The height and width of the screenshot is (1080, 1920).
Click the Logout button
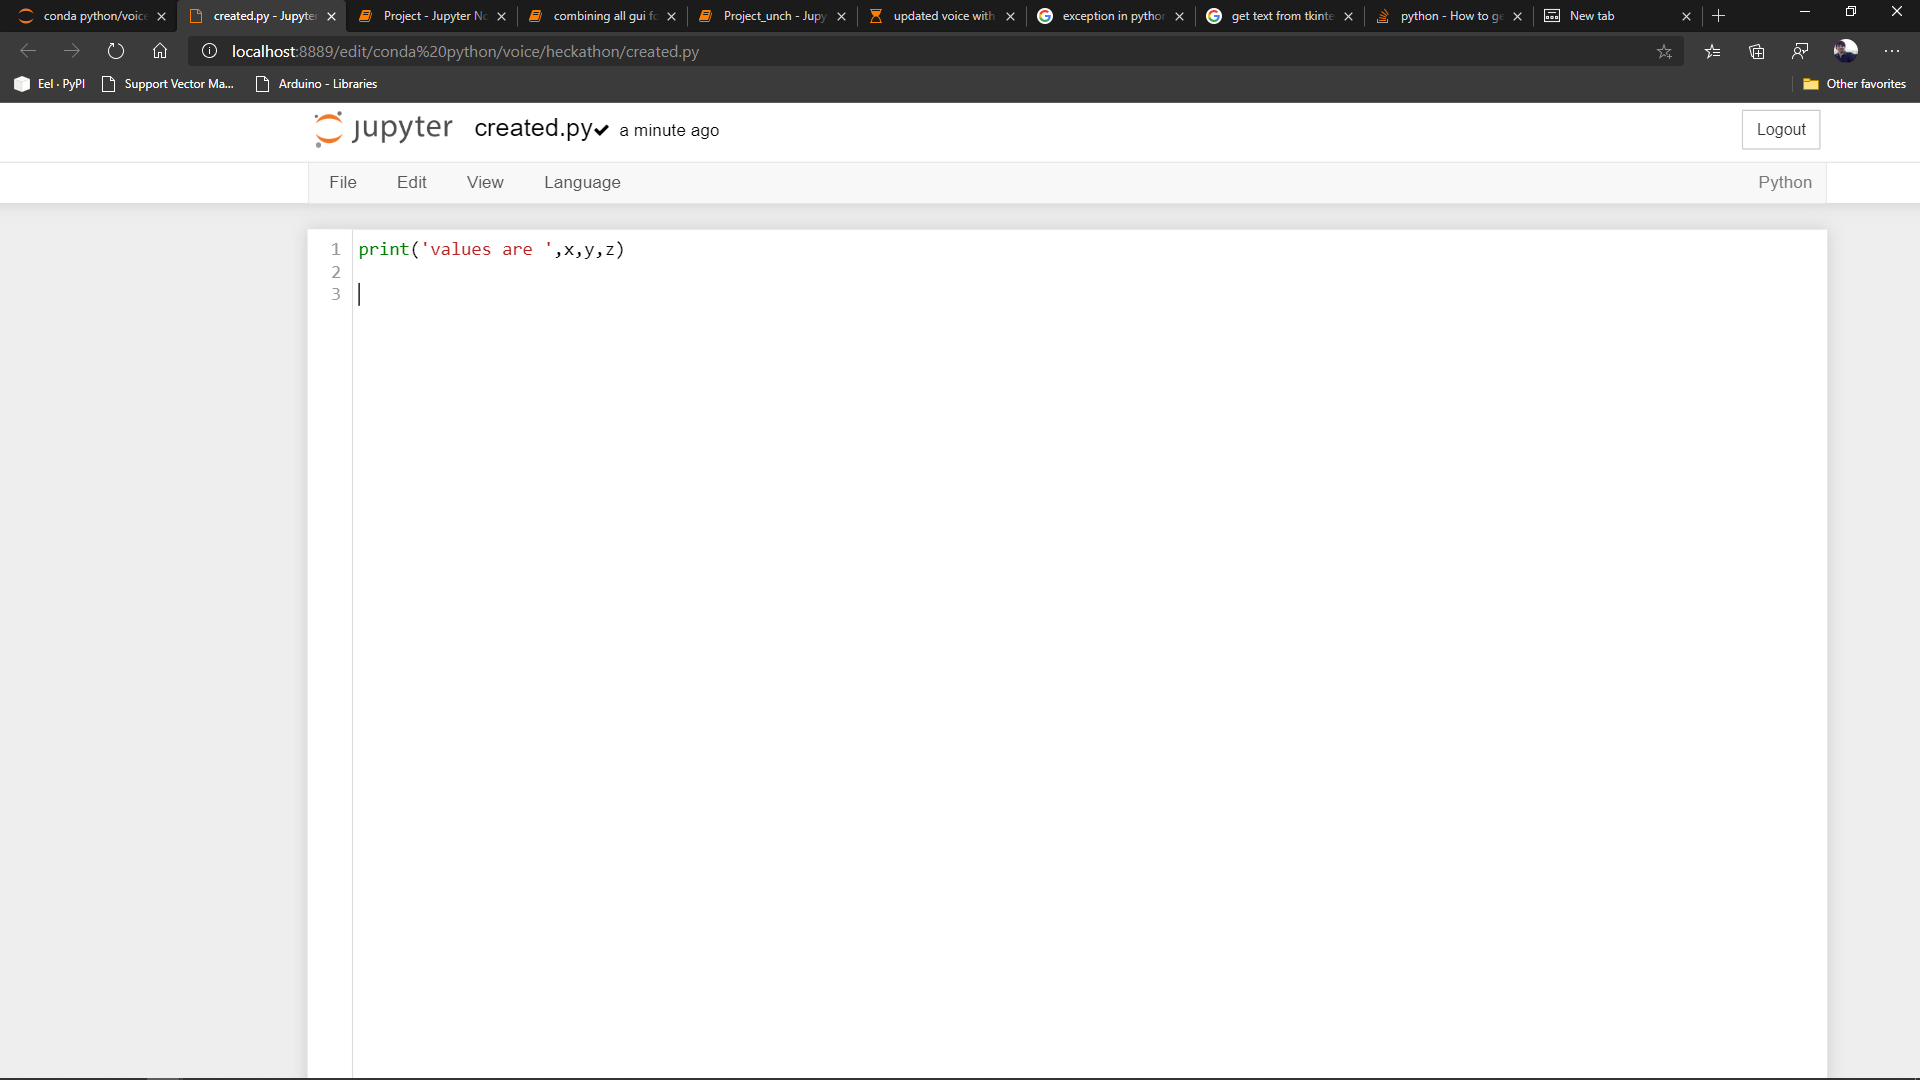[x=1780, y=130]
